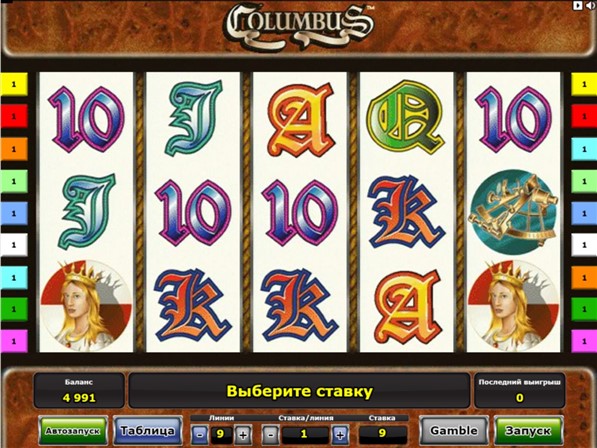Click the balance display showing 4 991
Viewport: 597px width, 448px height.
[79, 391]
